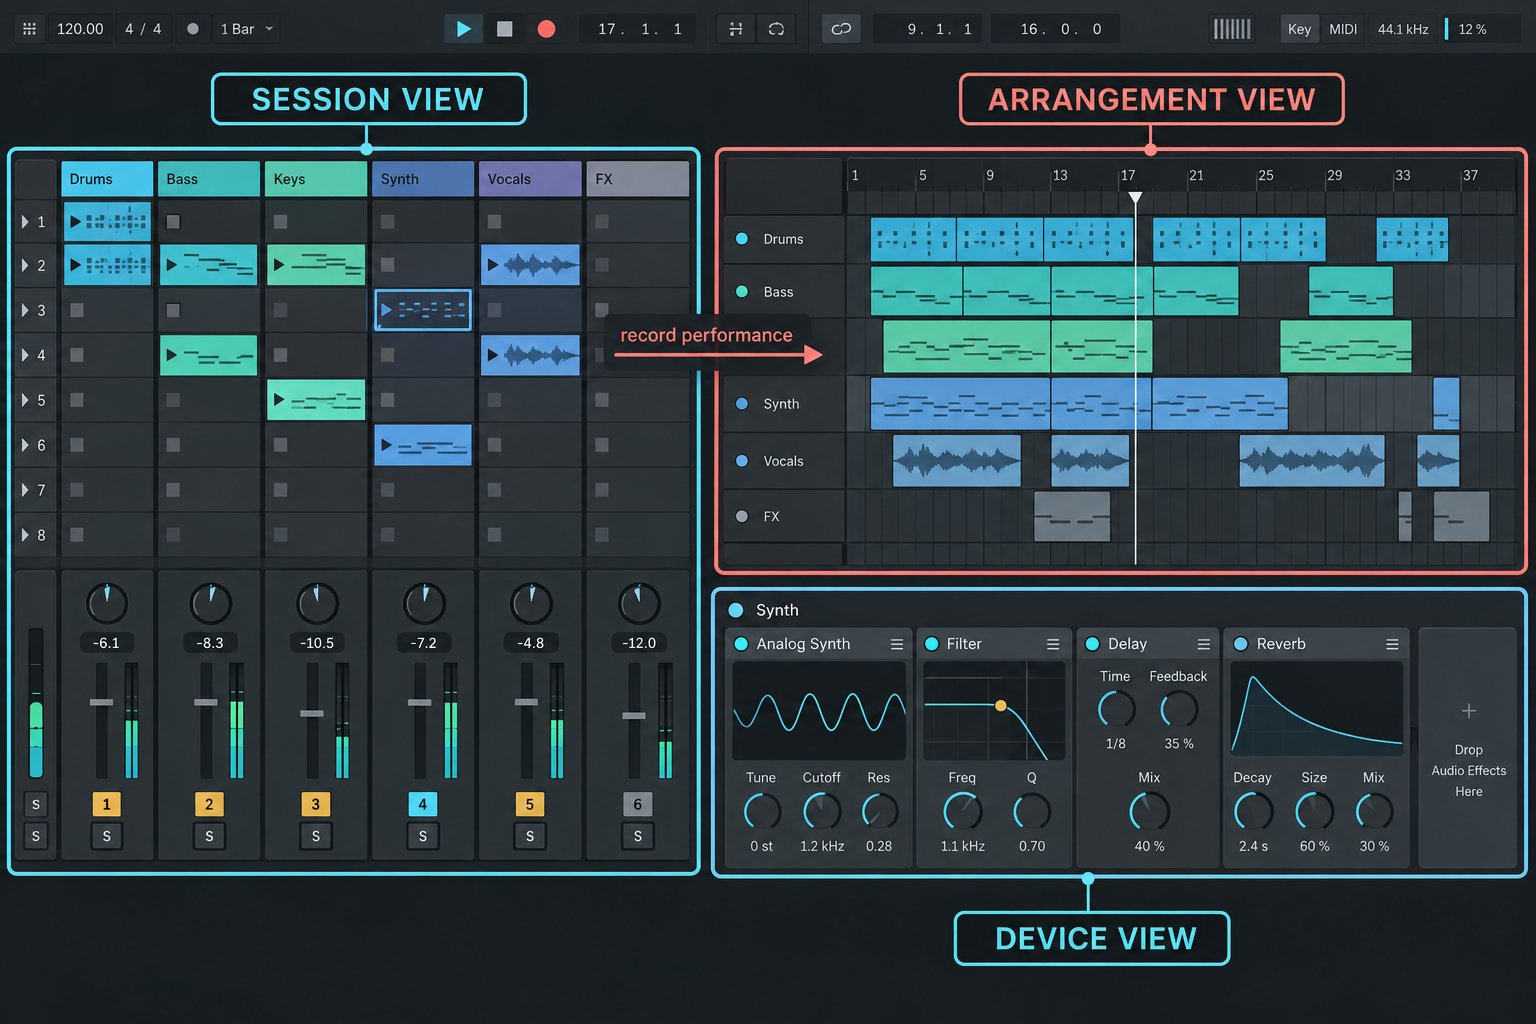Select the Vocals track header
The width and height of the screenshot is (1536, 1024).
tap(530, 179)
